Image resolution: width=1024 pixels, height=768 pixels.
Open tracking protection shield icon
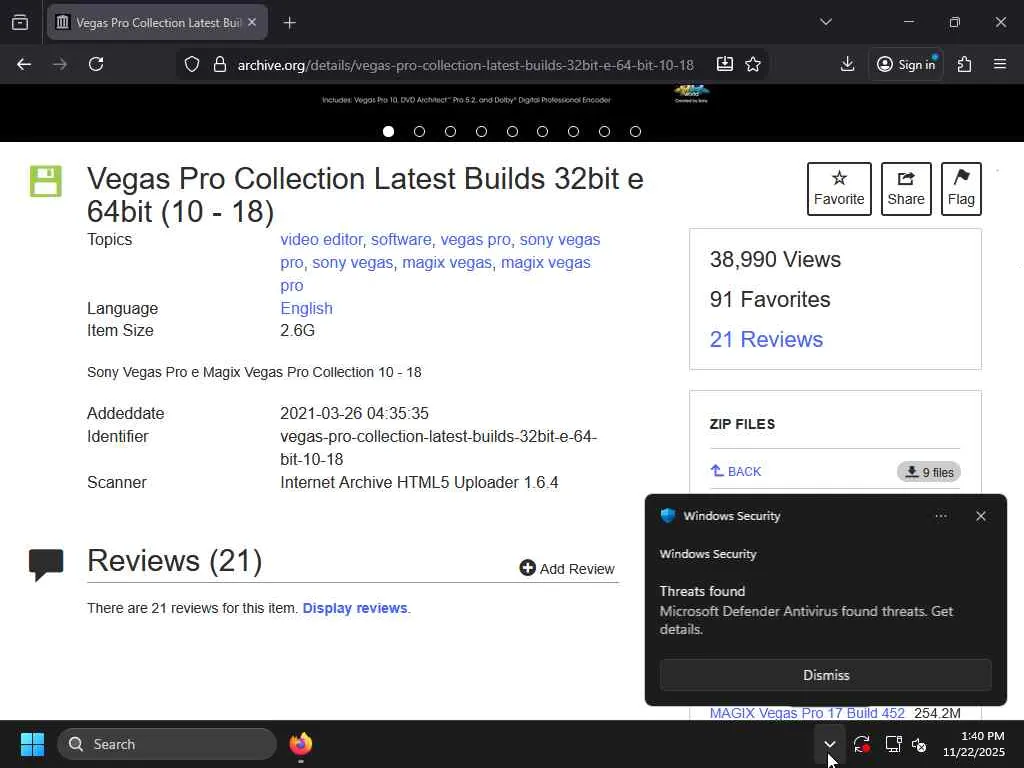tap(191, 65)
